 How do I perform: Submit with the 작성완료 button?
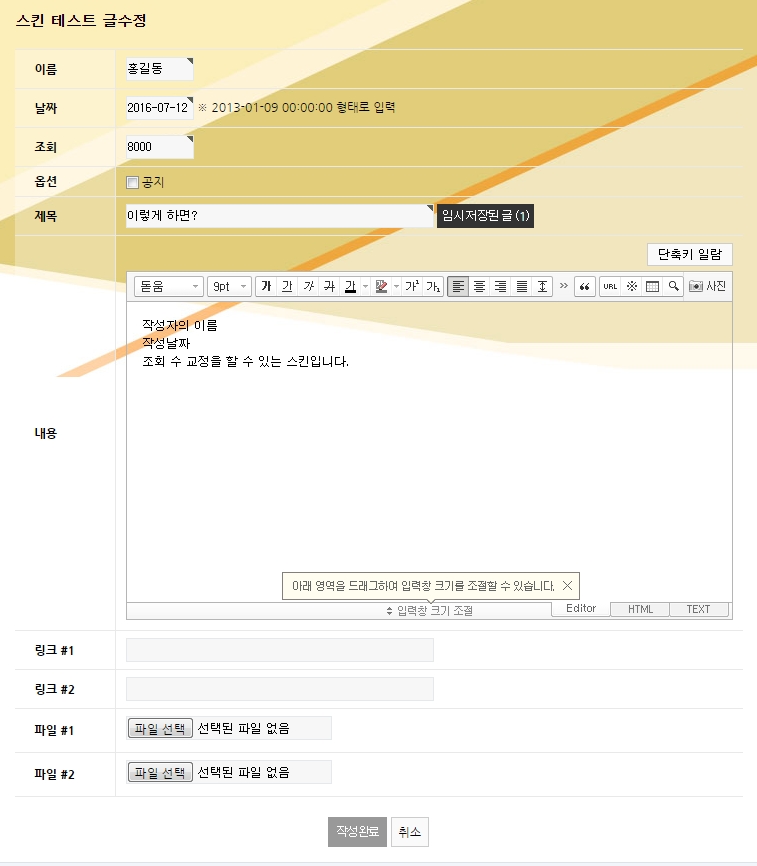coord(357,832)
